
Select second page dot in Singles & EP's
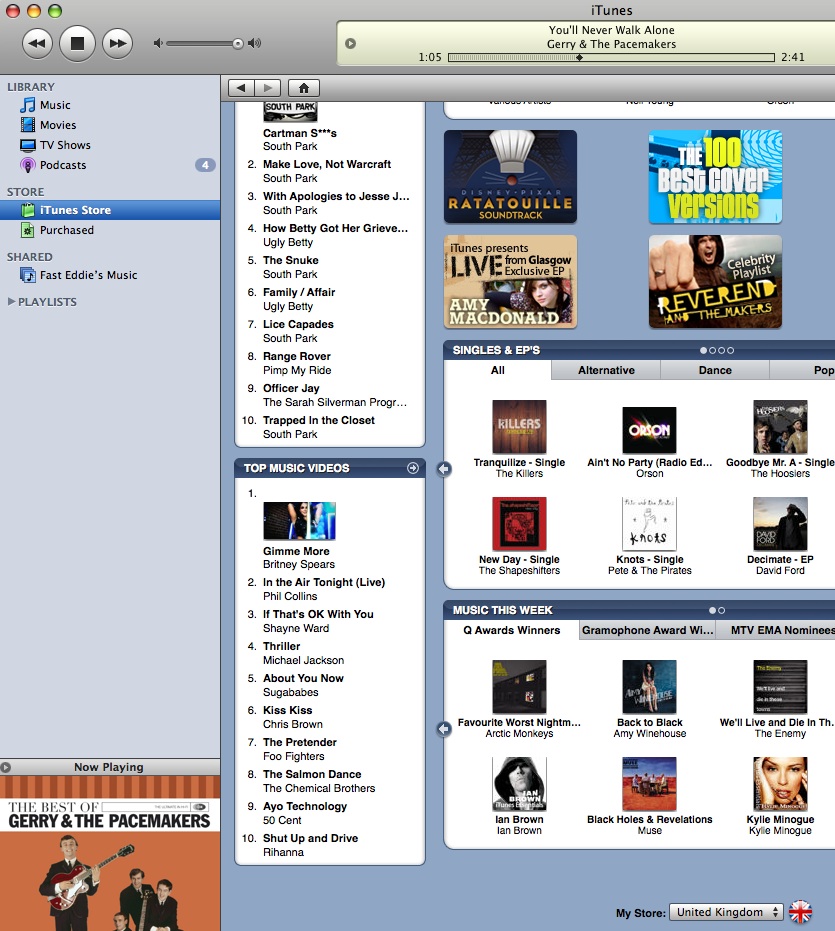click(x=713, y=350)
